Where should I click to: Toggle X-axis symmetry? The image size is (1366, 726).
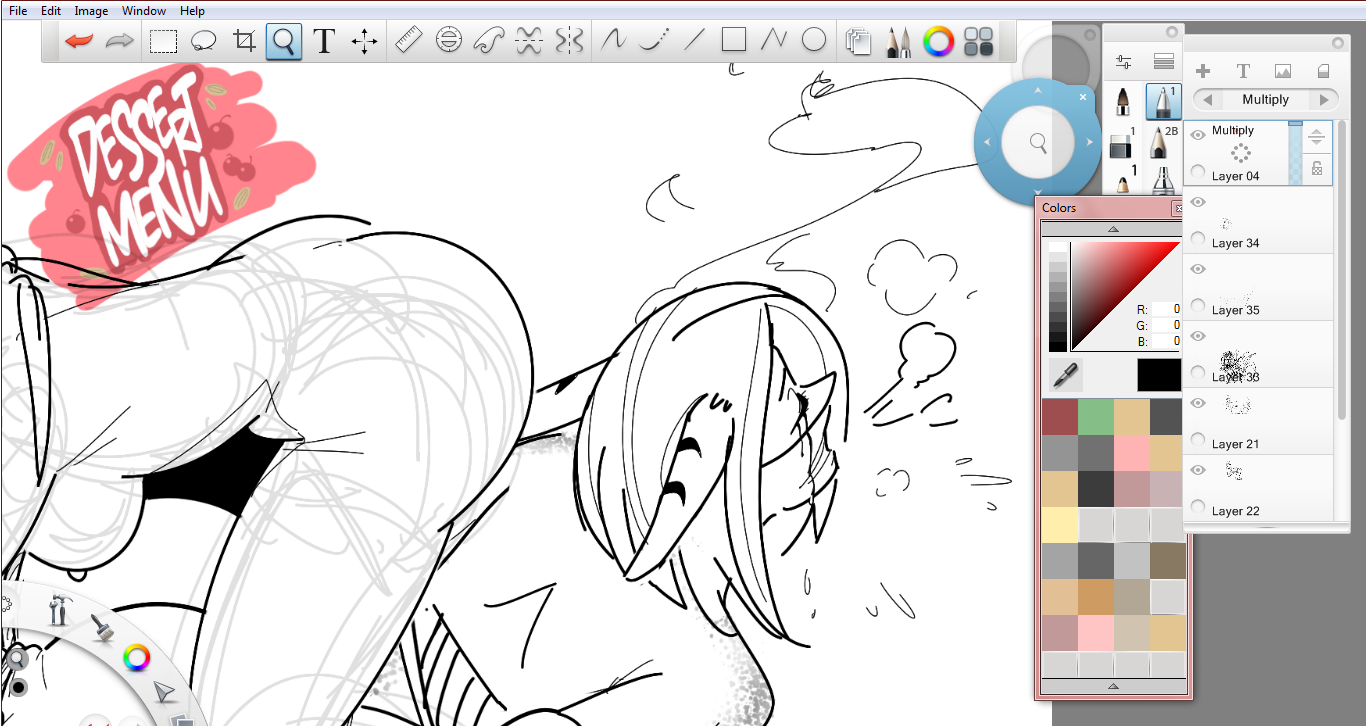pyautogui.click(x=529, y=41)
